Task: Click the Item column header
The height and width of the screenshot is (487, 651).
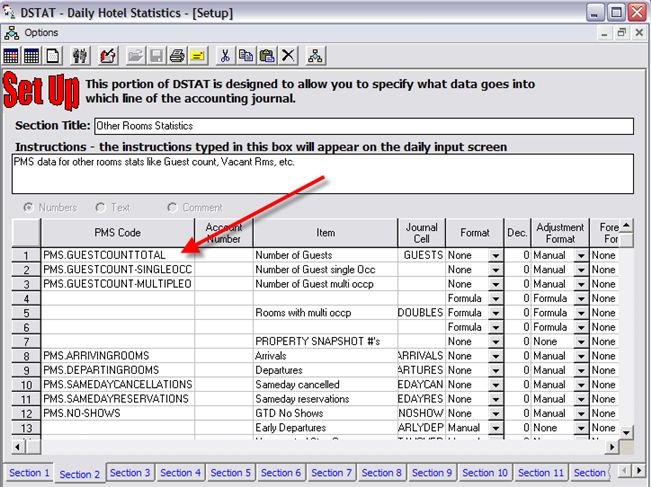Action: (x=325, y=232)
